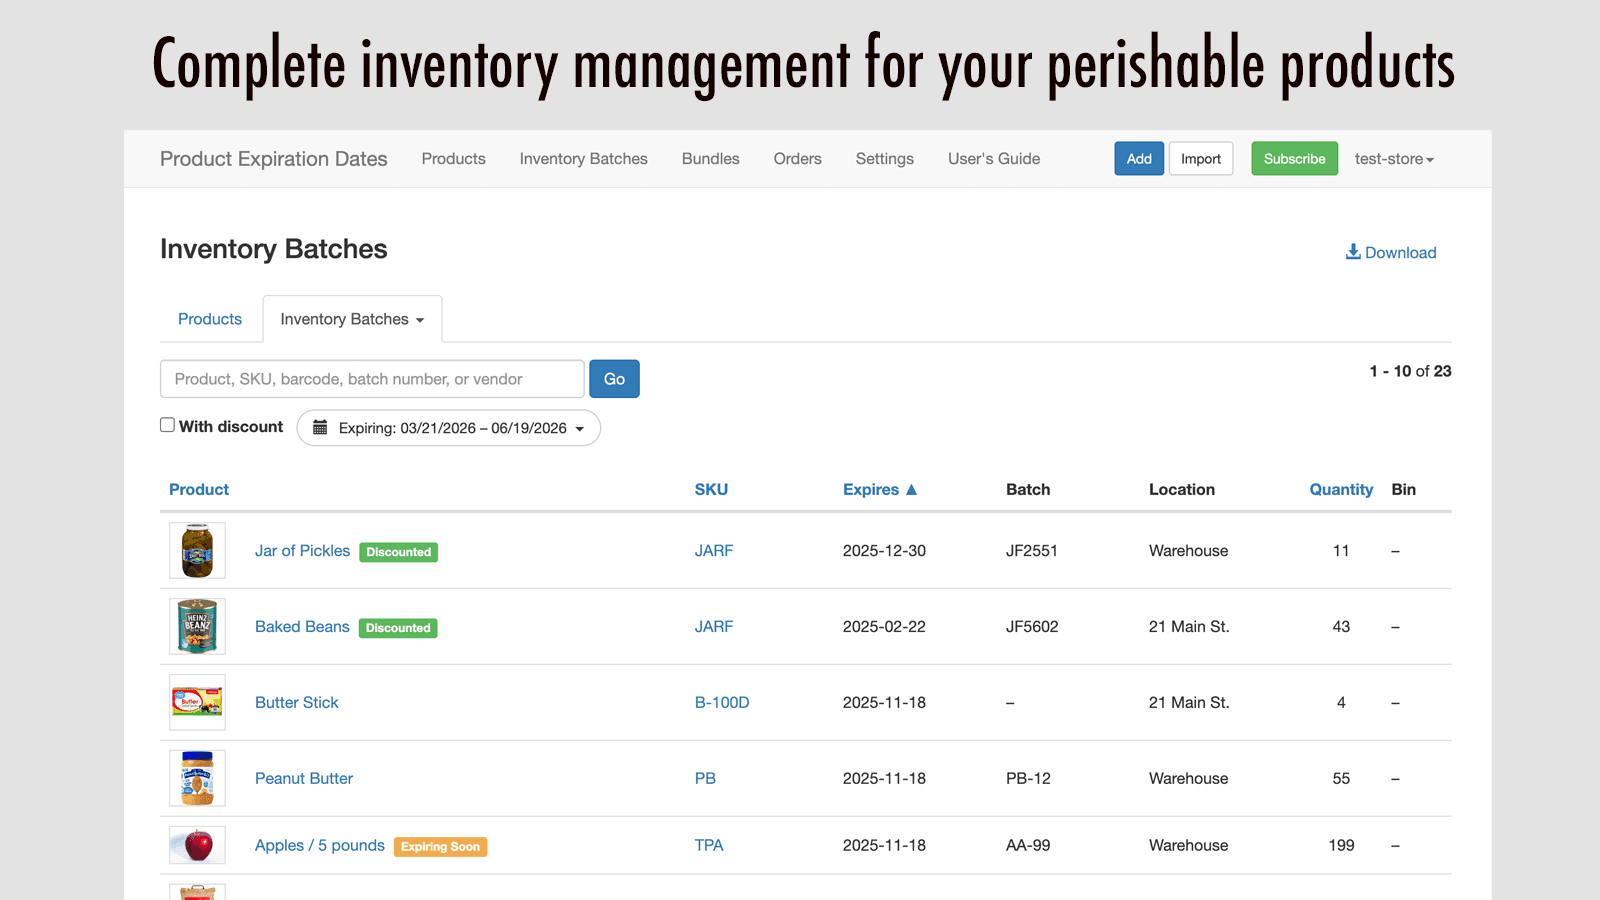Screen dimensions: 1600x900
Task: Open Butter Stick product thumbnail
Action: pyautogui.click(x=197, y=702)
